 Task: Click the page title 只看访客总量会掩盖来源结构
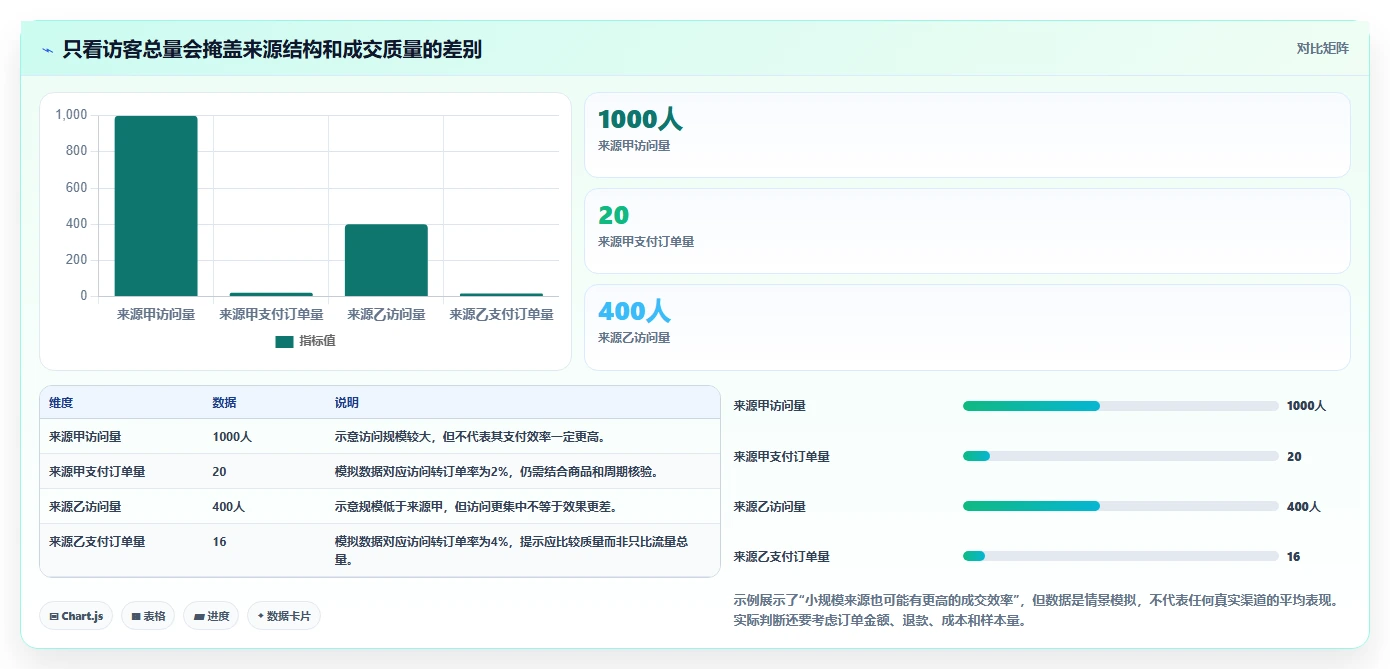click(272, 49)
